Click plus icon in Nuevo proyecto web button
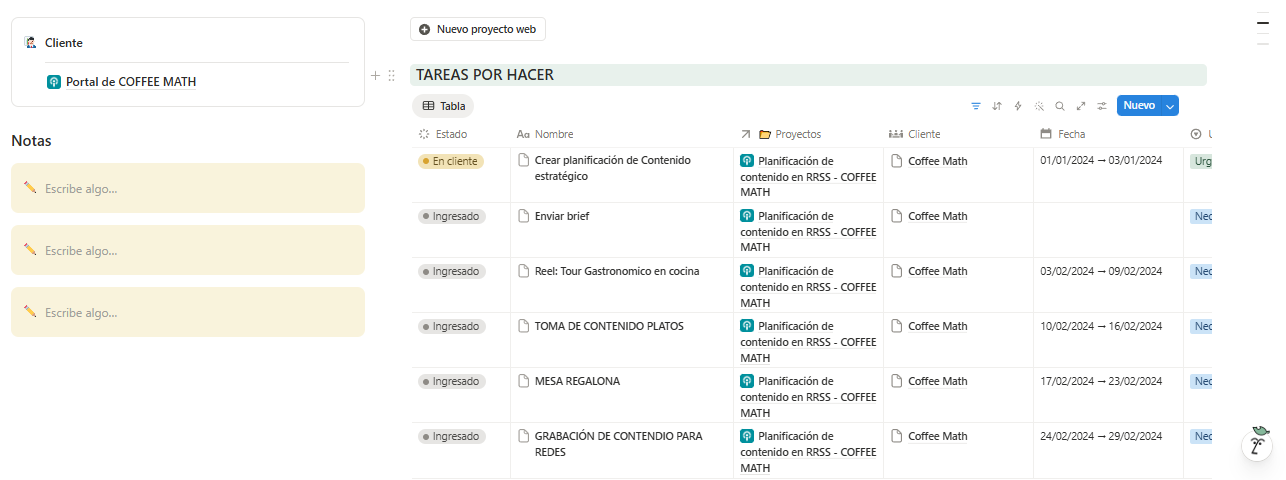This screenshot has width=1286, height=480. click(x=425, y=30)
